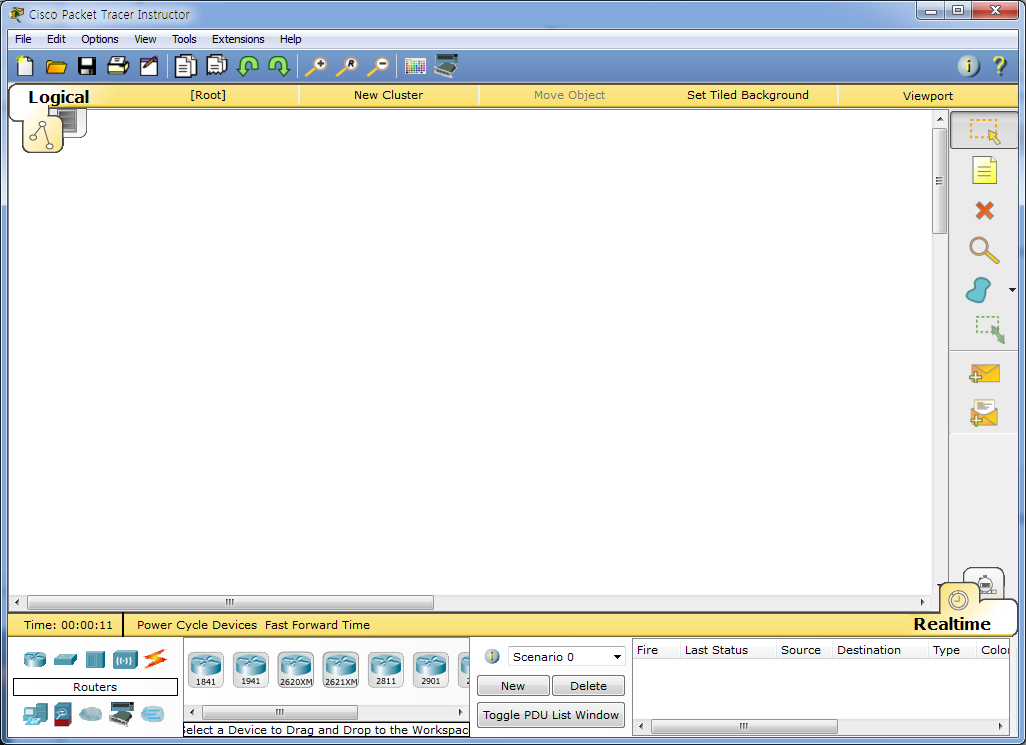Open the custom devices dialog icon
This screenshot has height=745, width=1026.
click(x=446, y=66)
